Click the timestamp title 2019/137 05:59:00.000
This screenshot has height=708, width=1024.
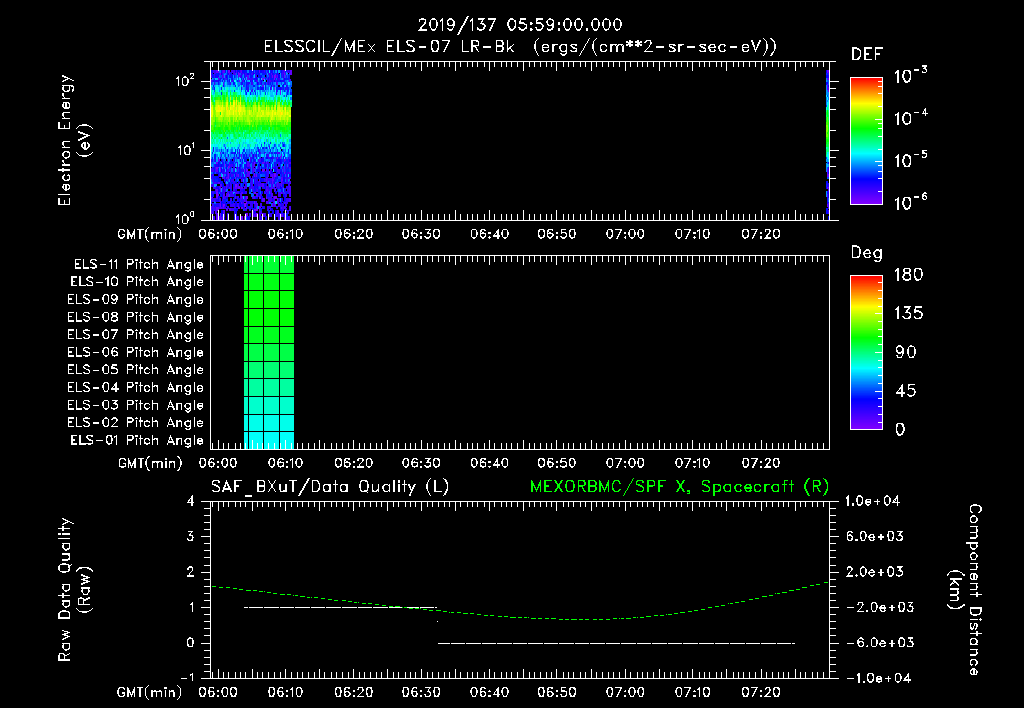point(520,25)
